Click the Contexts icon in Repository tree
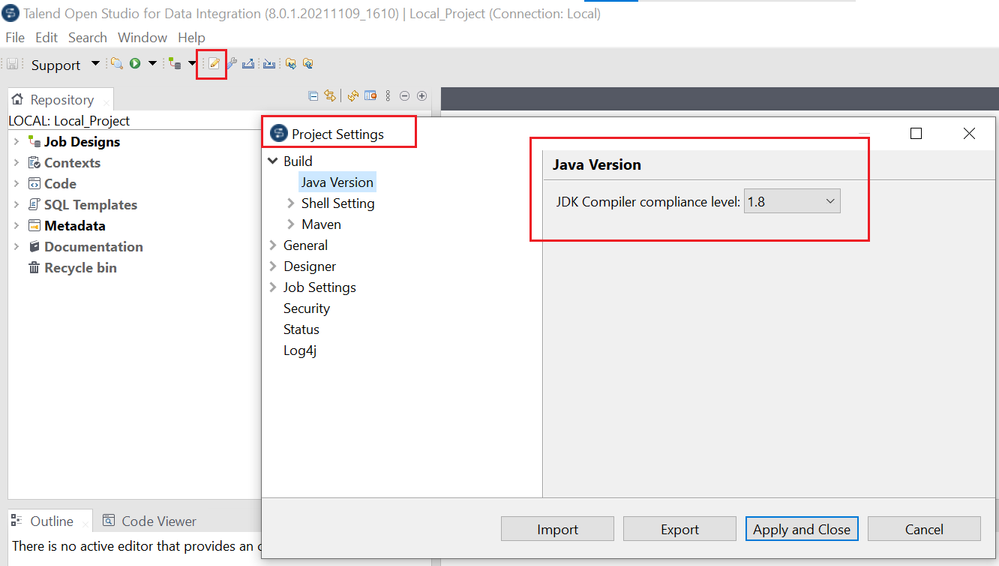 [34, 163]
